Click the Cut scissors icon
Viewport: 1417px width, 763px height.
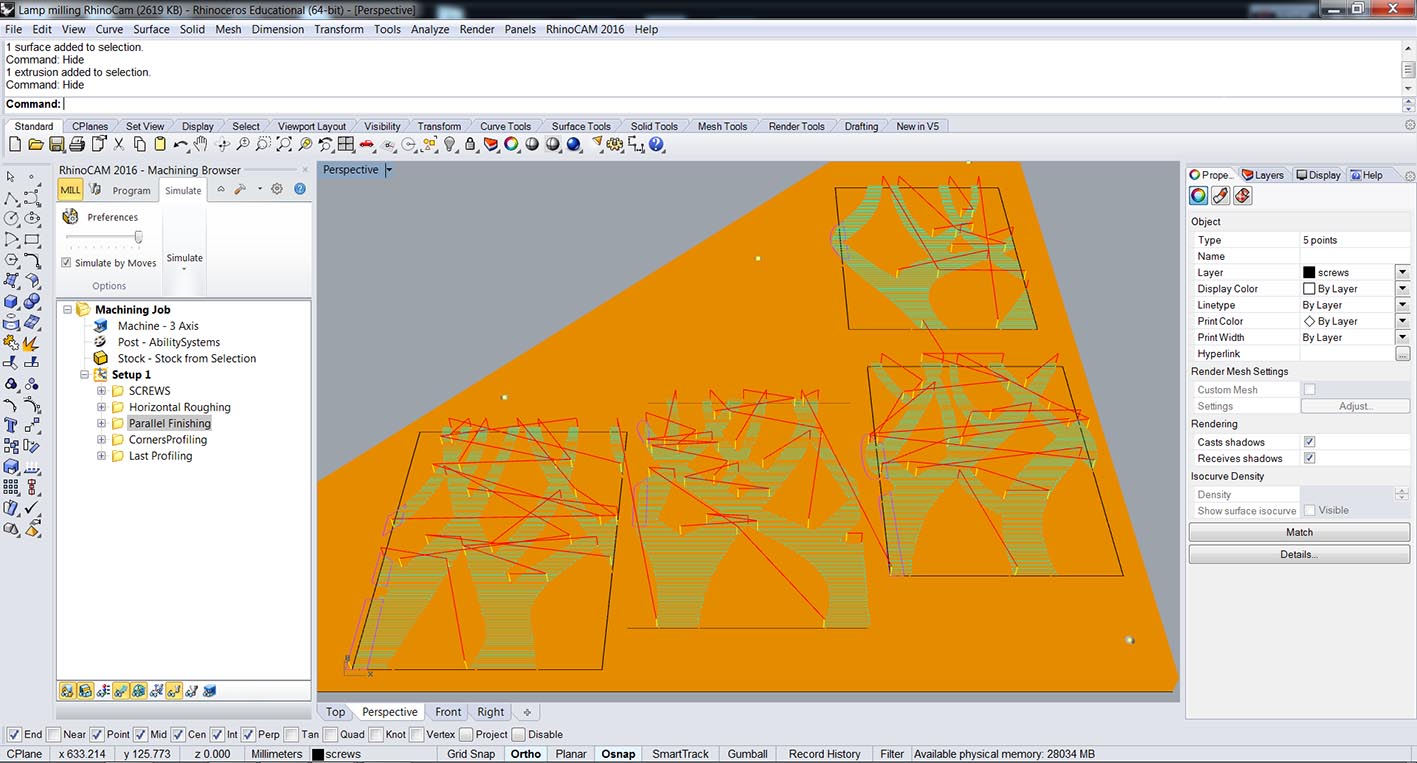(119, 145)
